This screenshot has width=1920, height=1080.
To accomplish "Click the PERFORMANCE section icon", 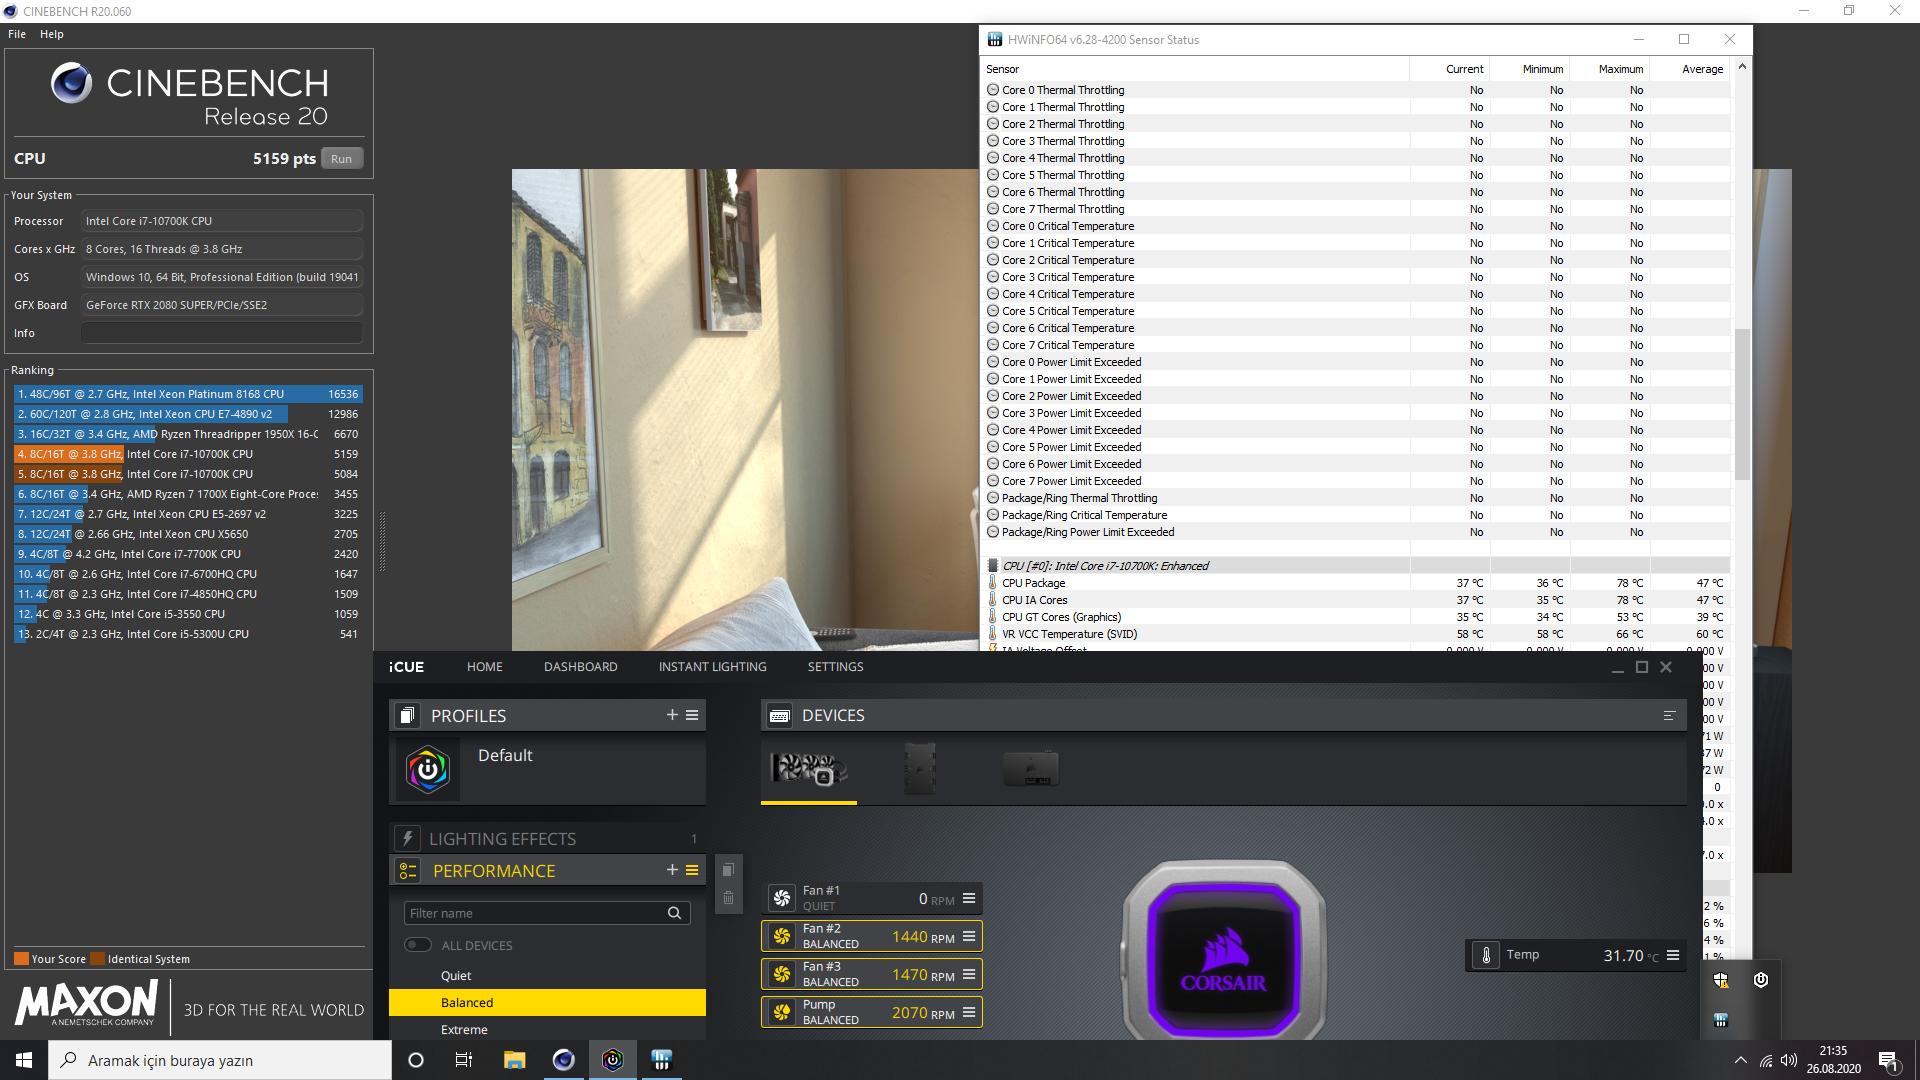I will pyautogui.click(x=407, y=871).
